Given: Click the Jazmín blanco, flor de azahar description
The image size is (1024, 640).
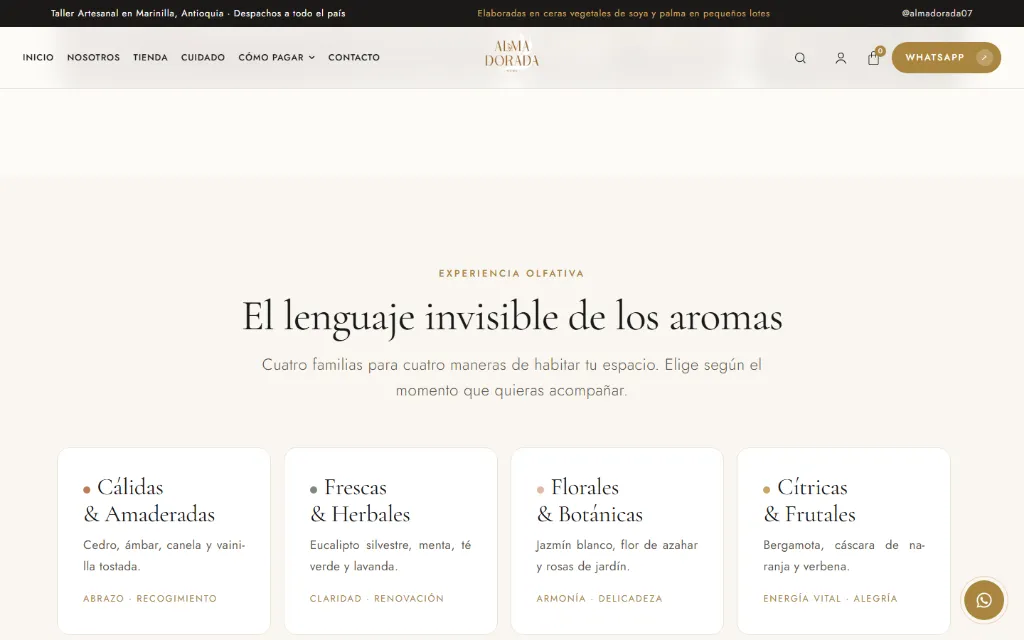Looking at the screenshot, I should click(x=616, y=555).
